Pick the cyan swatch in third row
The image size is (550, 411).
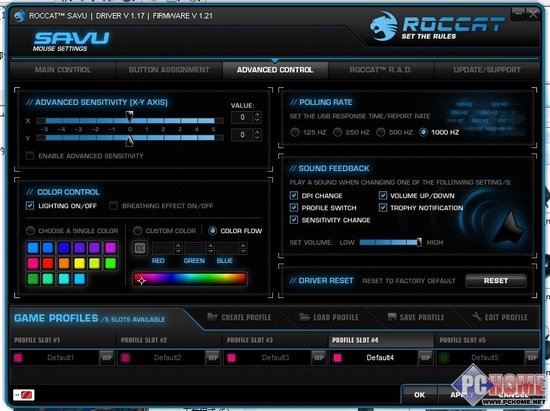pos(64,279)
